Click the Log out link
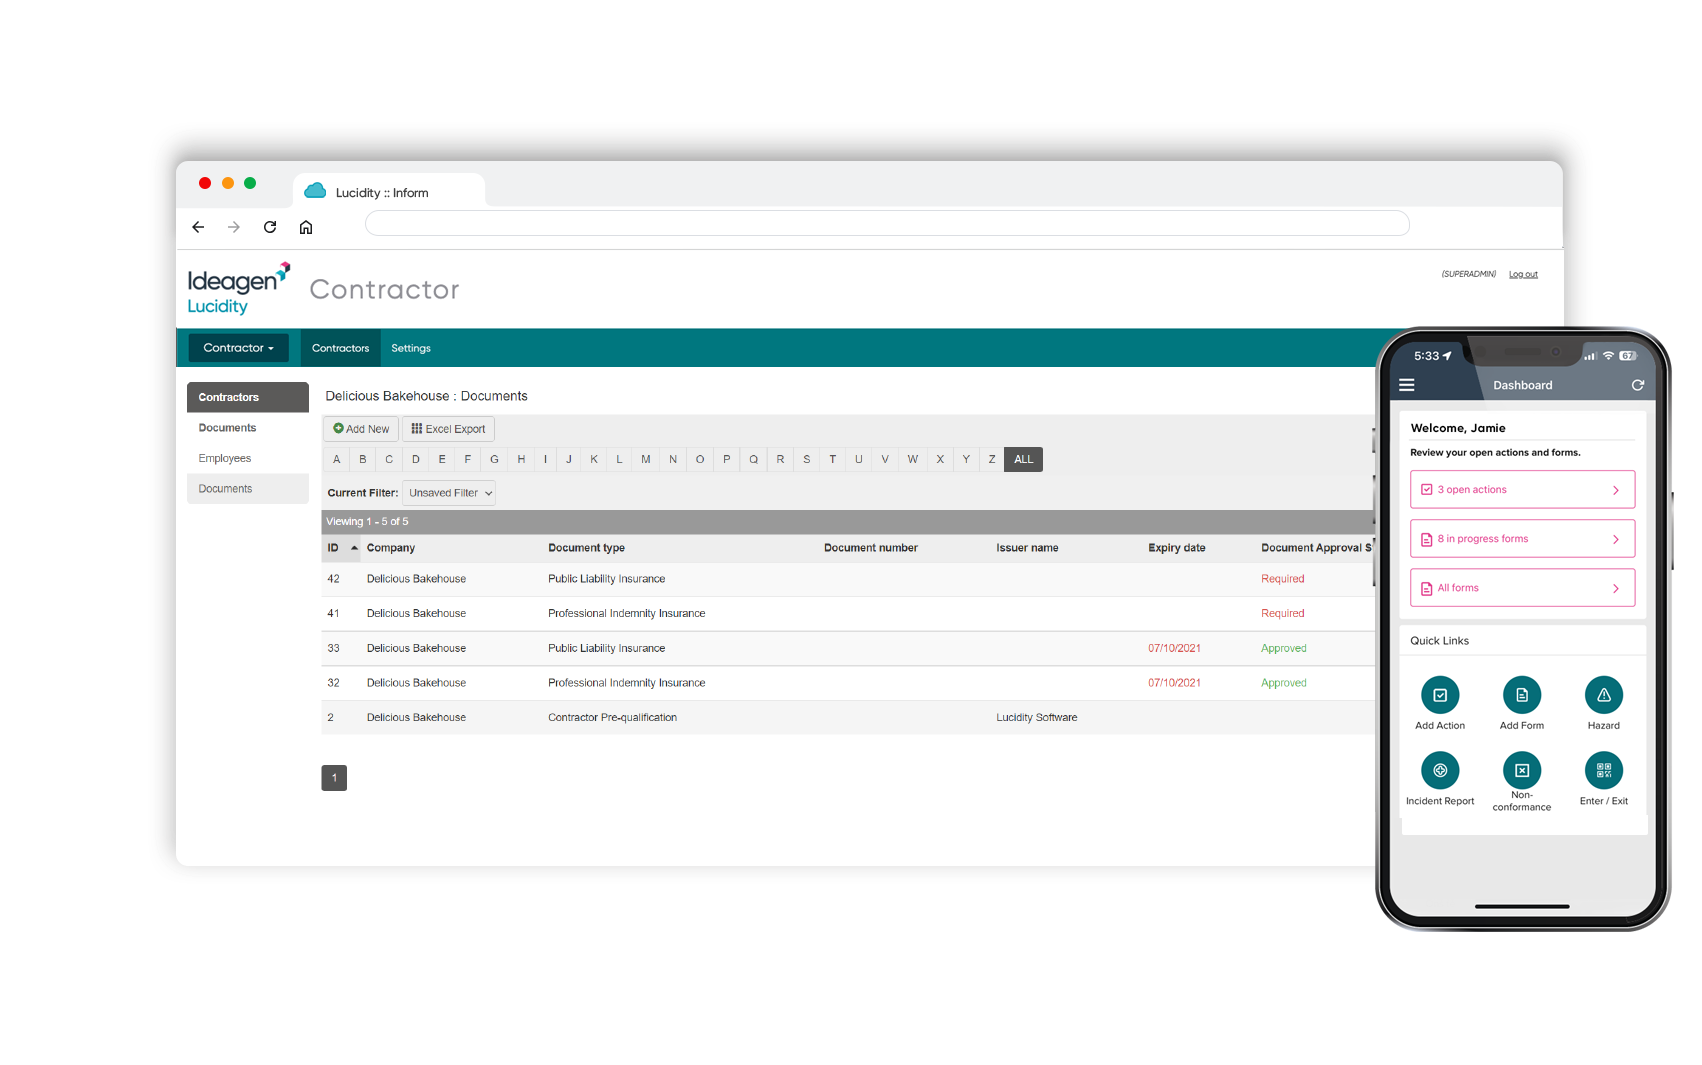1702x1065 pixels. (1522, 273)
